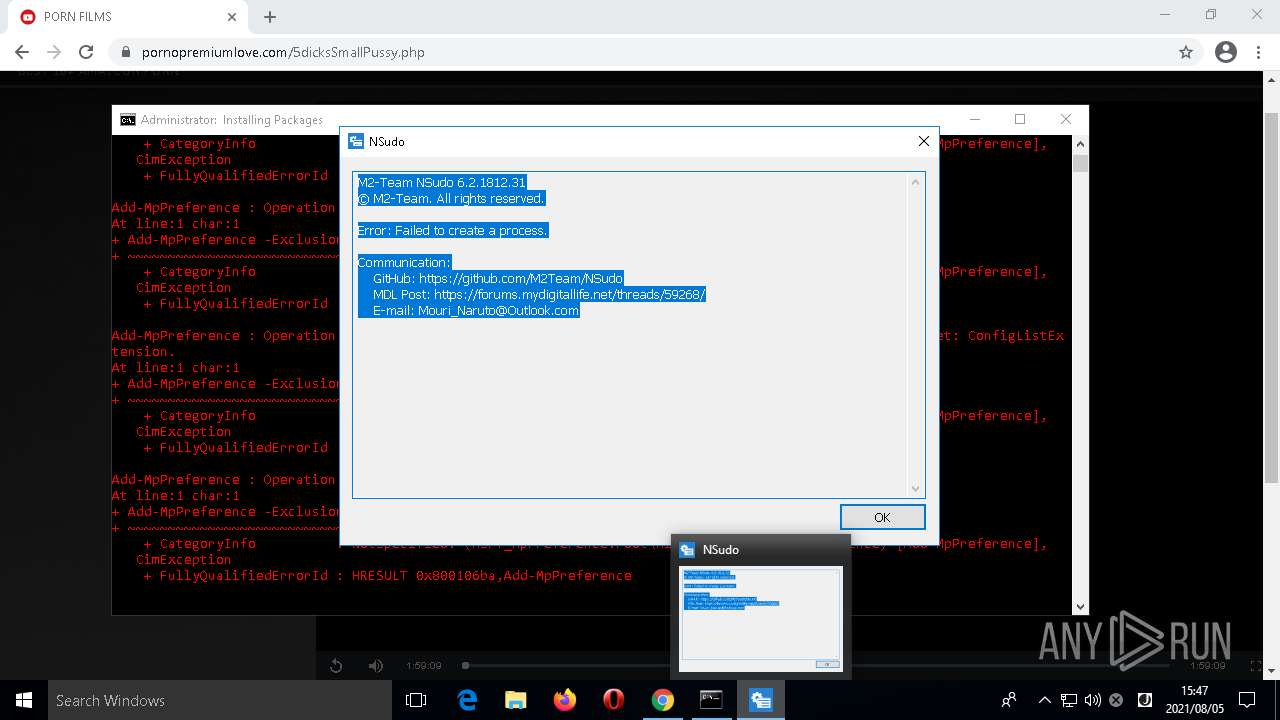The image size is (1280, 720).
Task: Reload the current page
Action: click(86, 52)
